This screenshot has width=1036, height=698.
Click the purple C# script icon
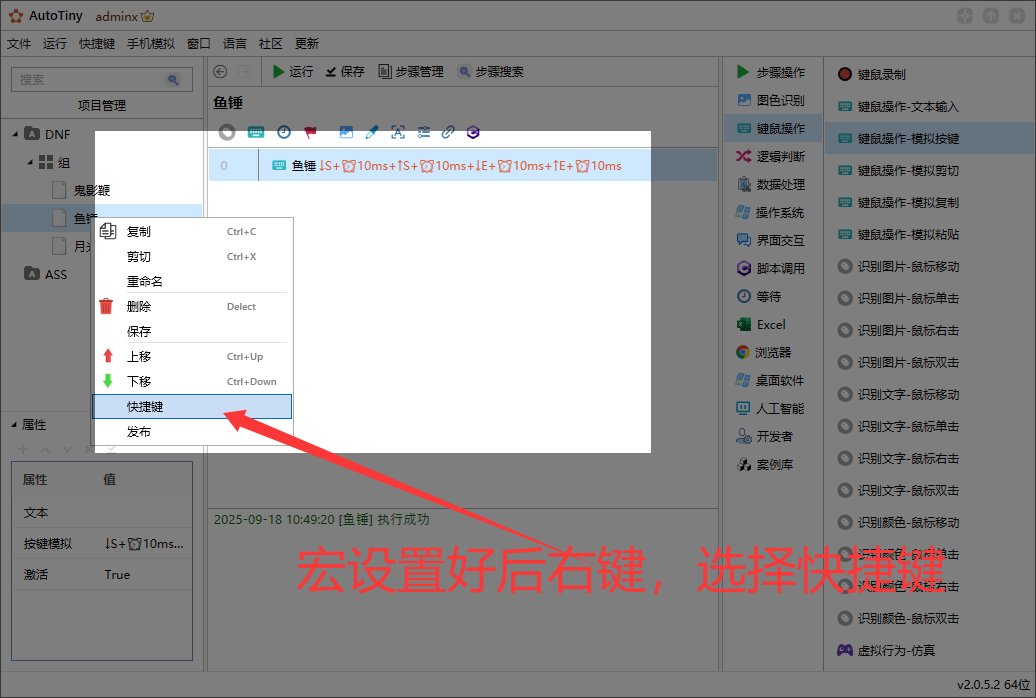[473, 132]
